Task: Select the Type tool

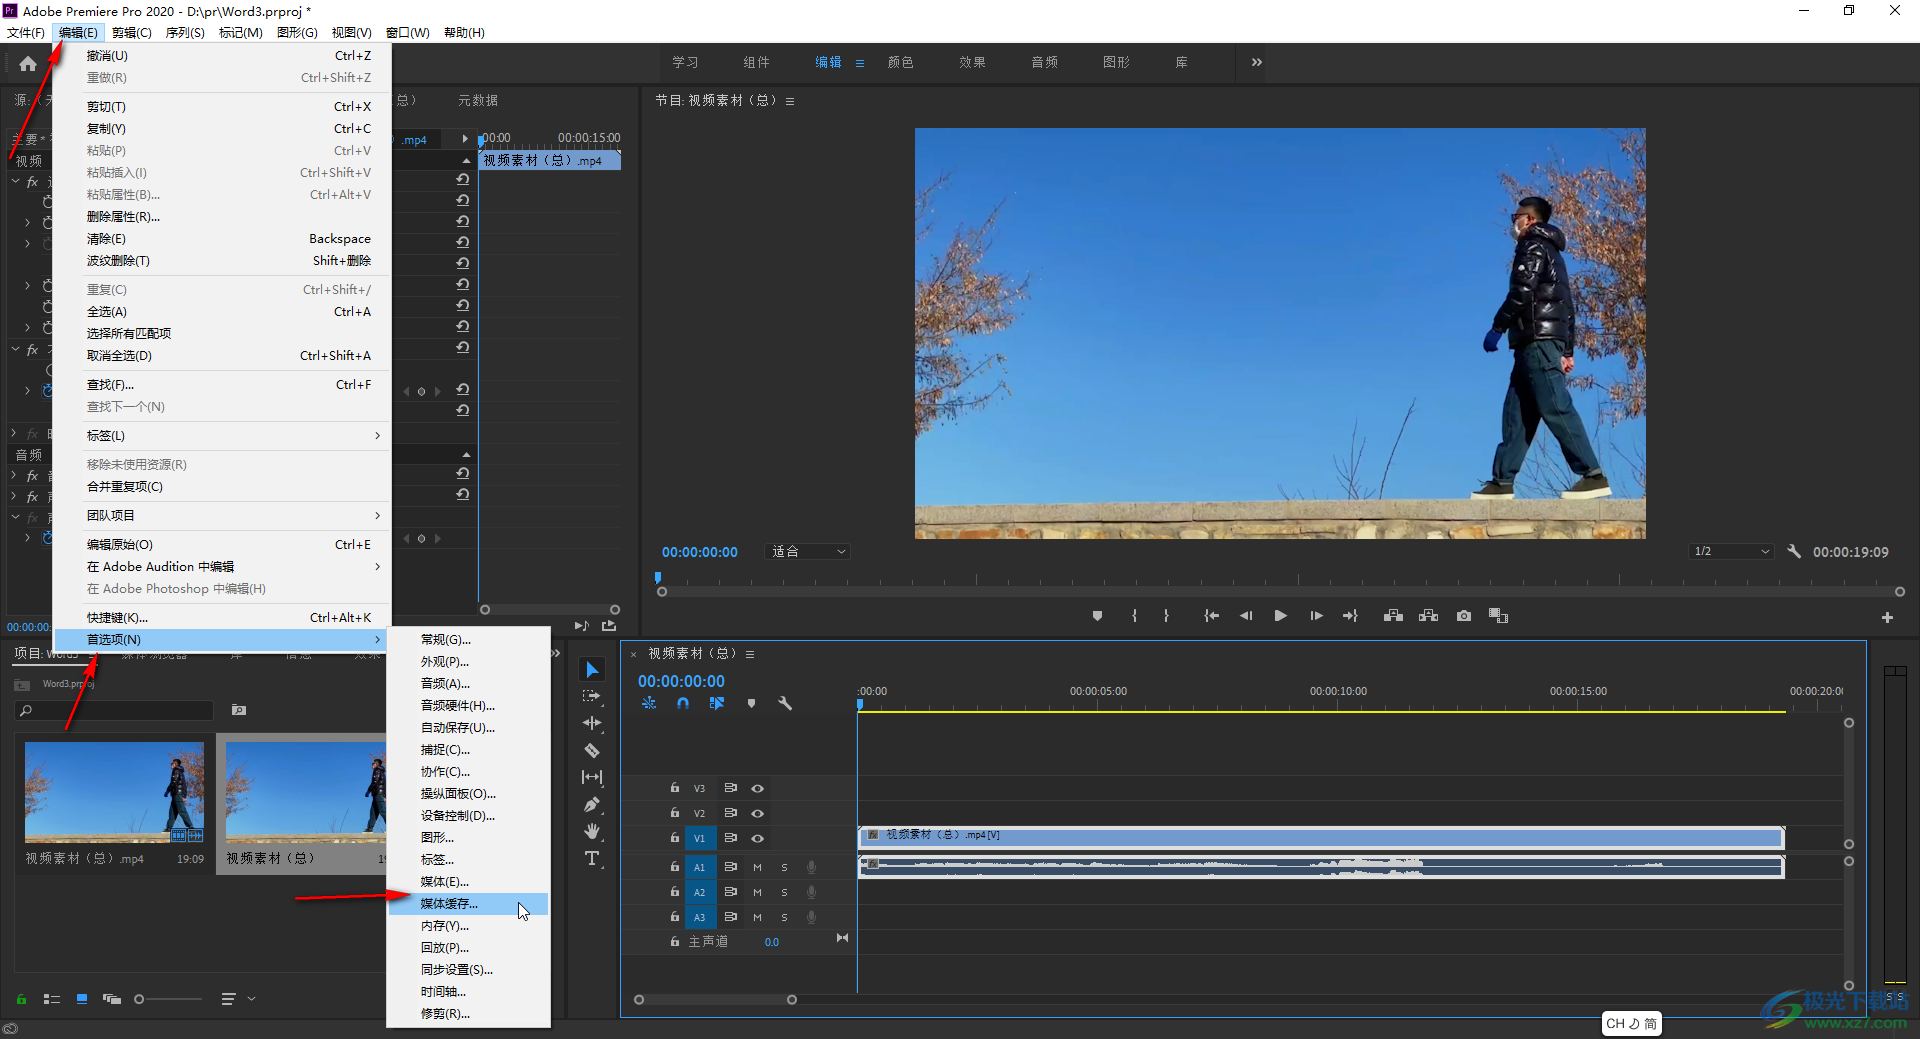Action: 592,859
